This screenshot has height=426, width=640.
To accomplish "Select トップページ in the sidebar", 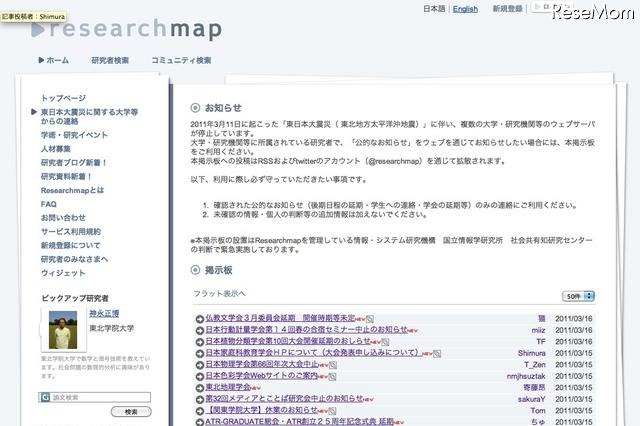I will [63, 98].
